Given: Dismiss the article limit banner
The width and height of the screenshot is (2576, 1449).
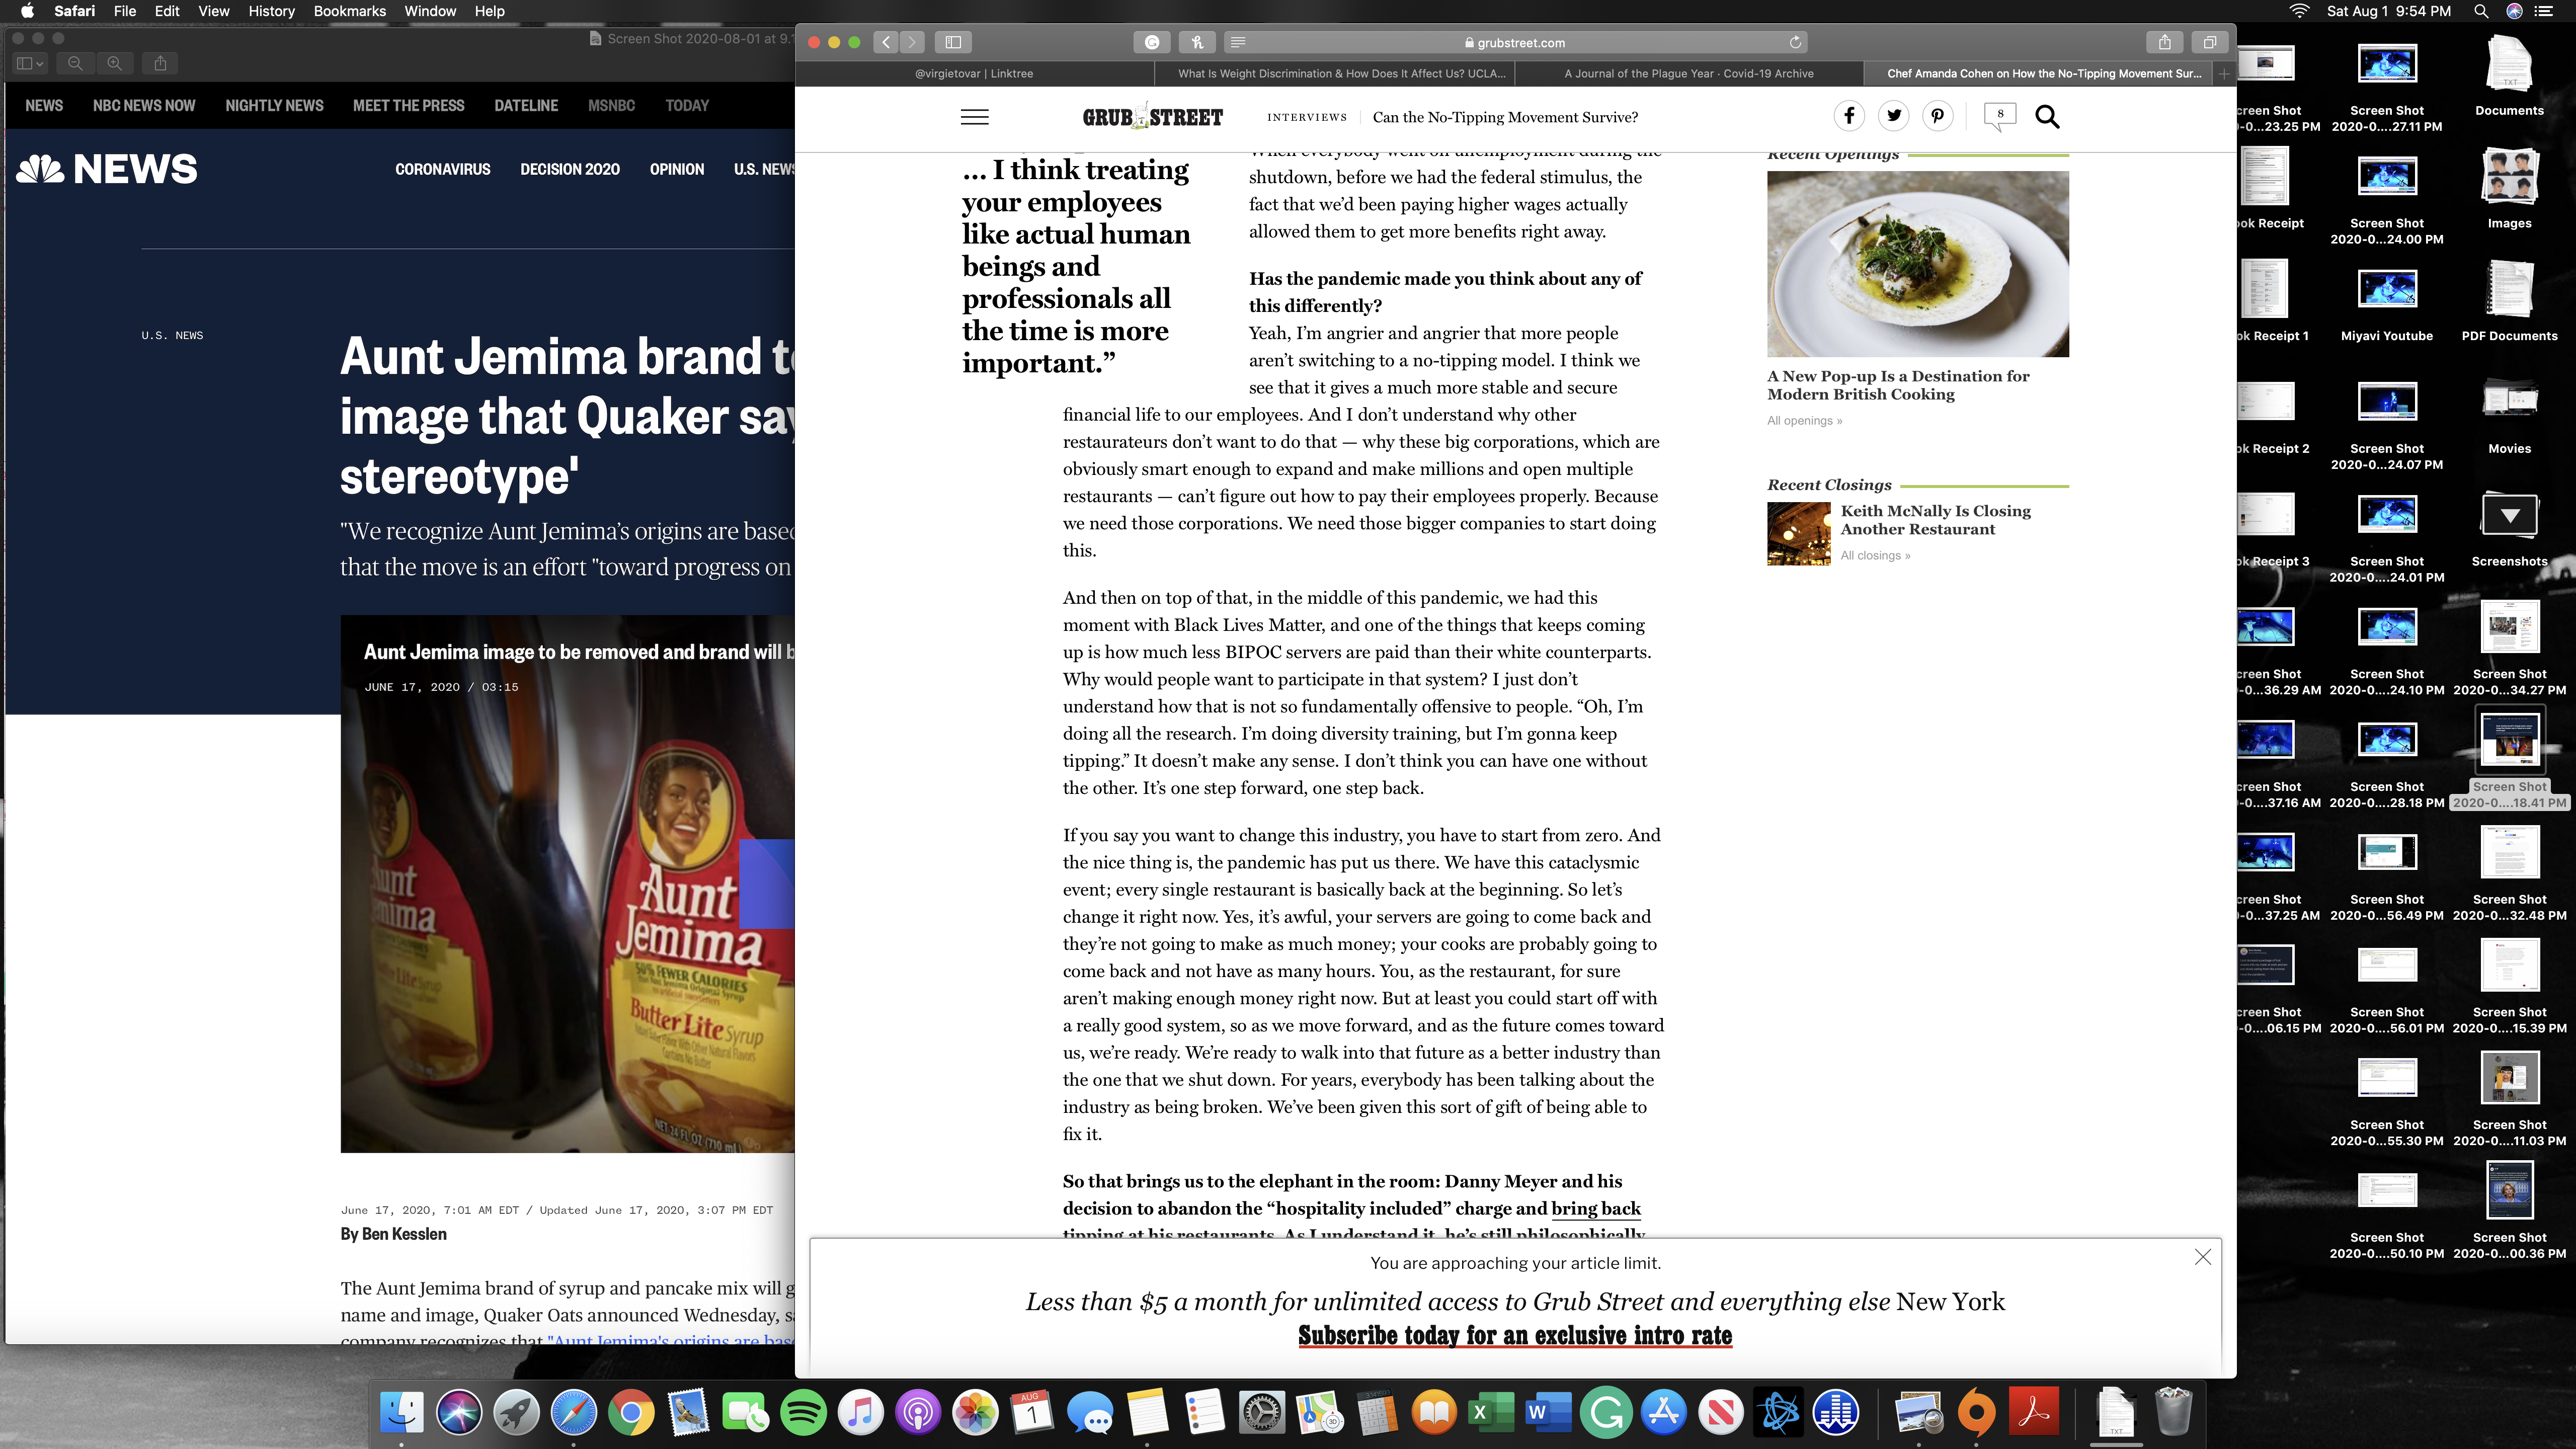Looking at the screenshot, I should 2202,1257.
